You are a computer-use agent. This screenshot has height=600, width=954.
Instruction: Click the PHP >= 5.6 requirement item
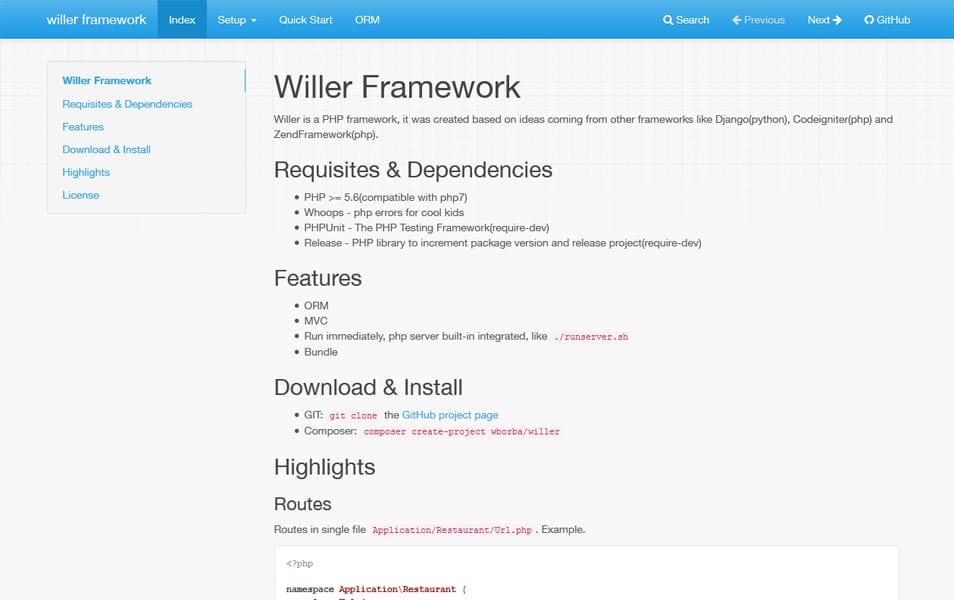click(x=386, y=197)
